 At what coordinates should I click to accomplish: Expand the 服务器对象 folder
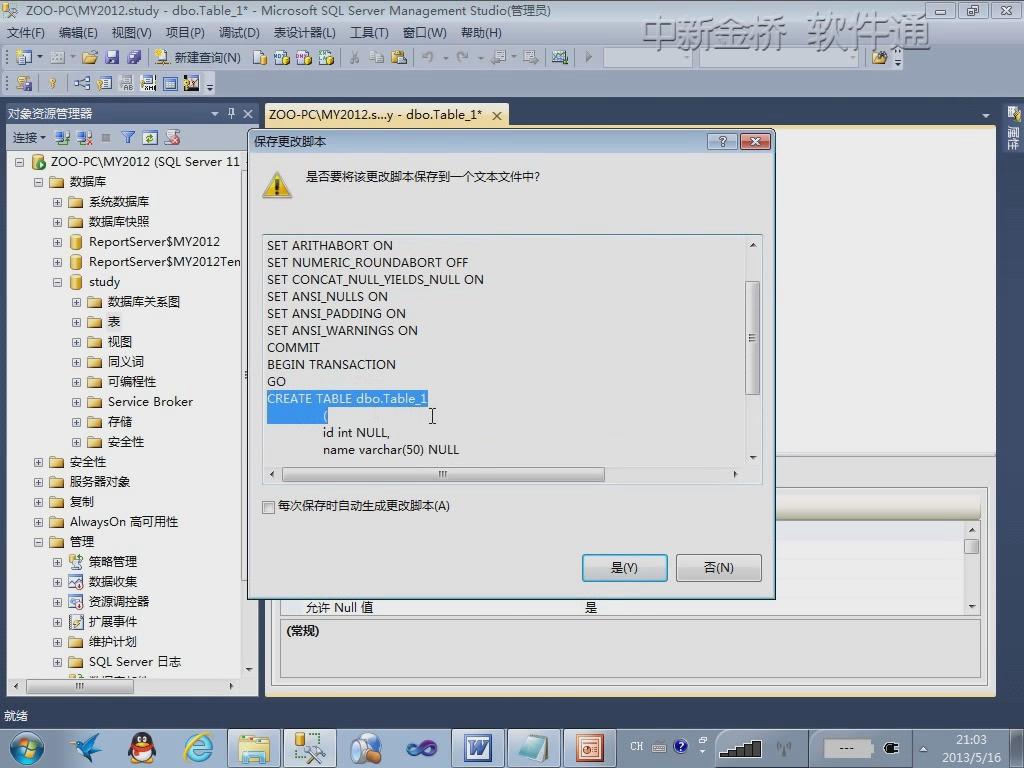(x=39, y=482)
